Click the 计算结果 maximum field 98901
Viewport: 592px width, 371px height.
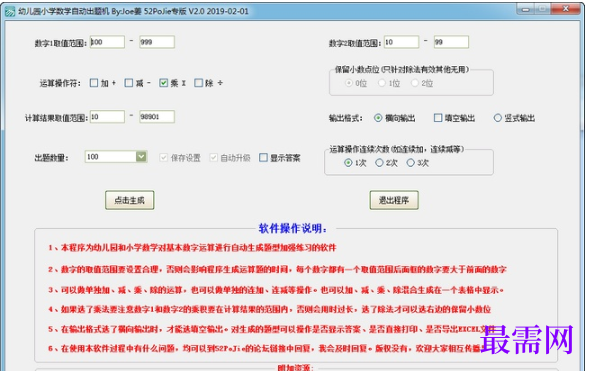click(x=157, y=117)
